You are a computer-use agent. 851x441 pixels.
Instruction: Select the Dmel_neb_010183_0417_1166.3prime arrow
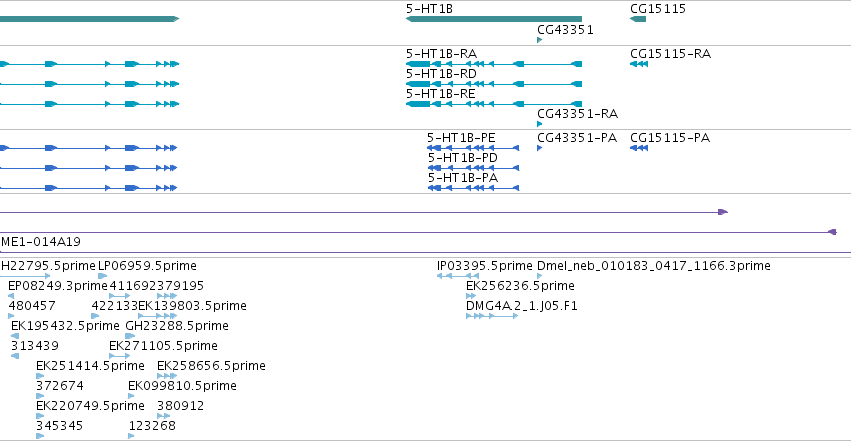point(539,276)
